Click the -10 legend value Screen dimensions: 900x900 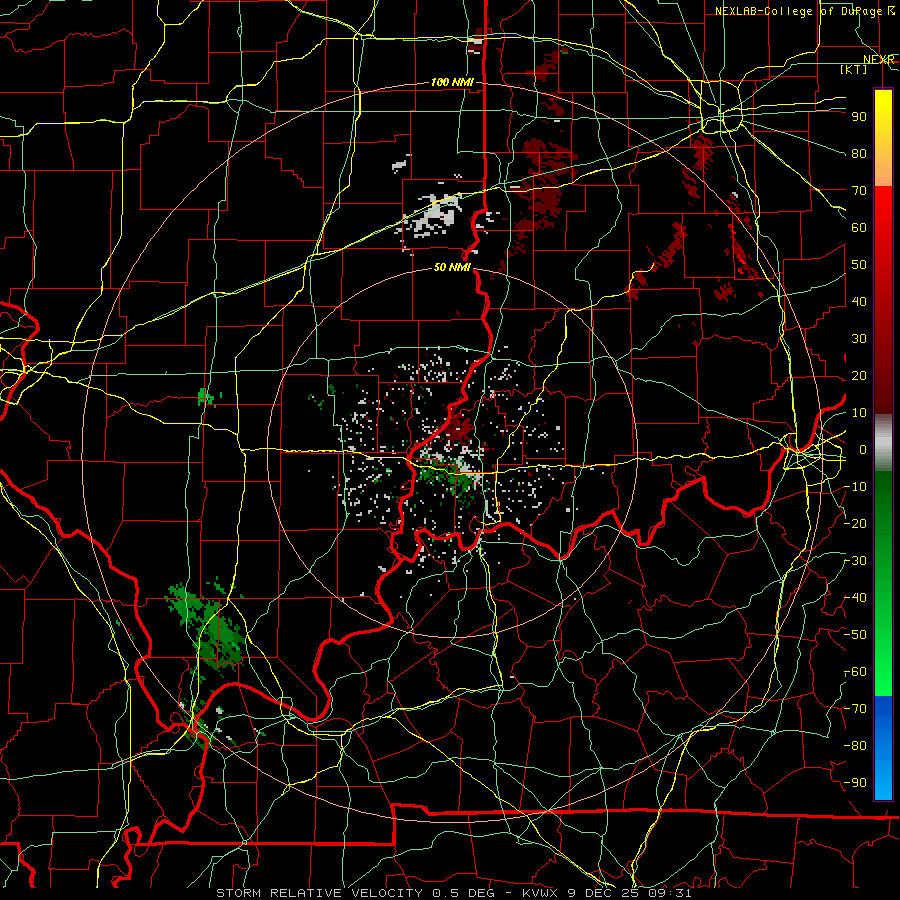pos(856,487)
